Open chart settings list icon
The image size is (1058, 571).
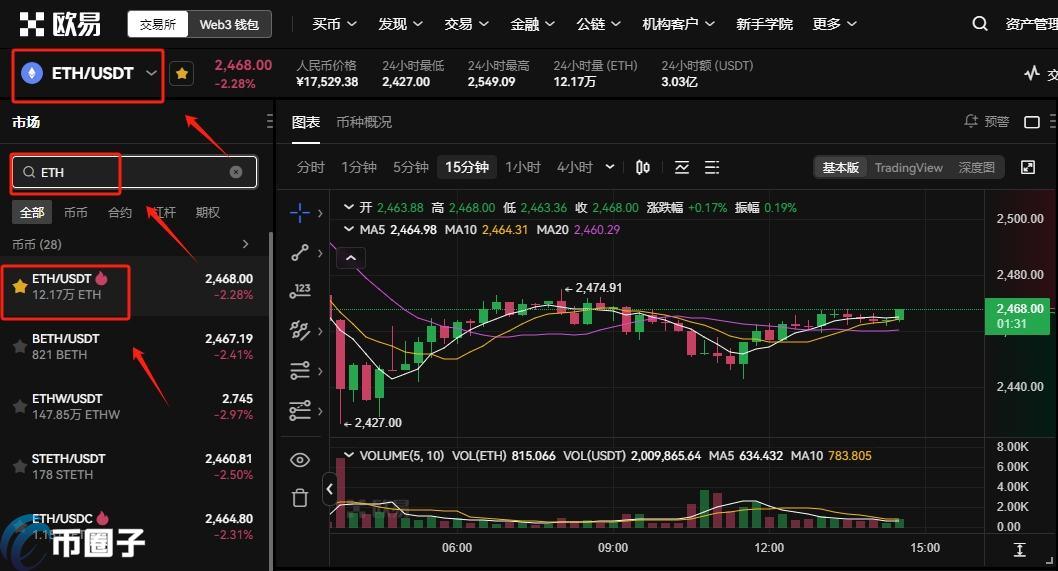(x=712, y=167)
